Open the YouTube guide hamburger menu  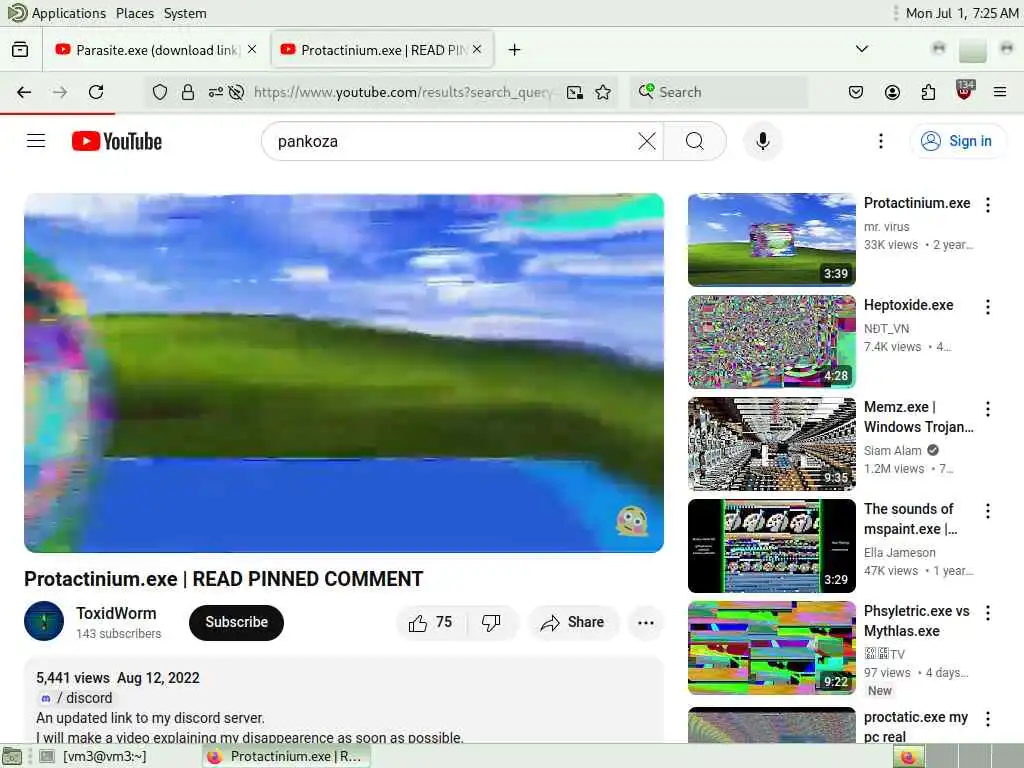[x=36, y=141]
